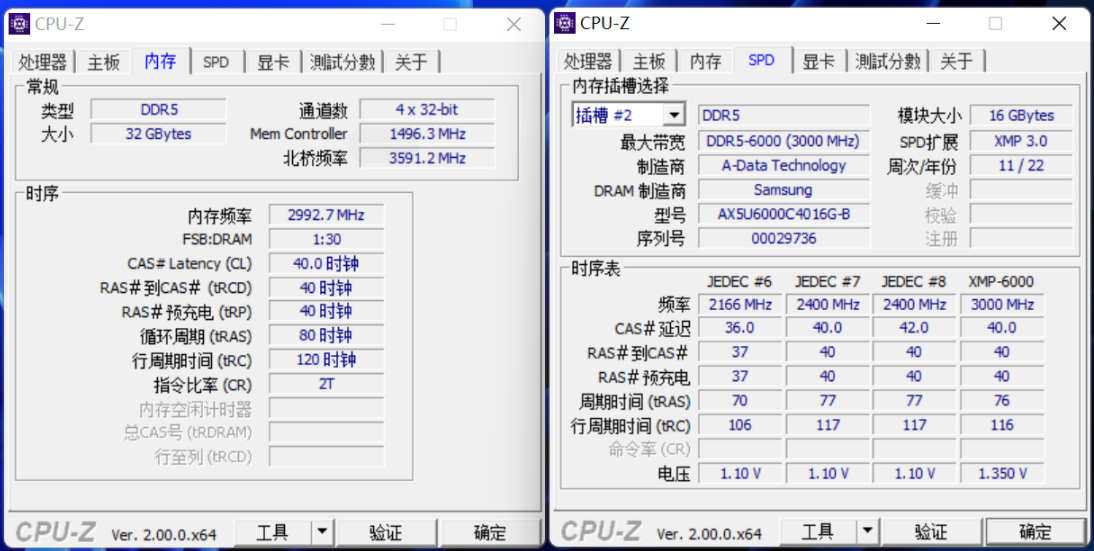The width and height of the screenshot is (1094, 551).
Task: Expand 工具 dropdown arrow in left window
Action: pos(322,533)
